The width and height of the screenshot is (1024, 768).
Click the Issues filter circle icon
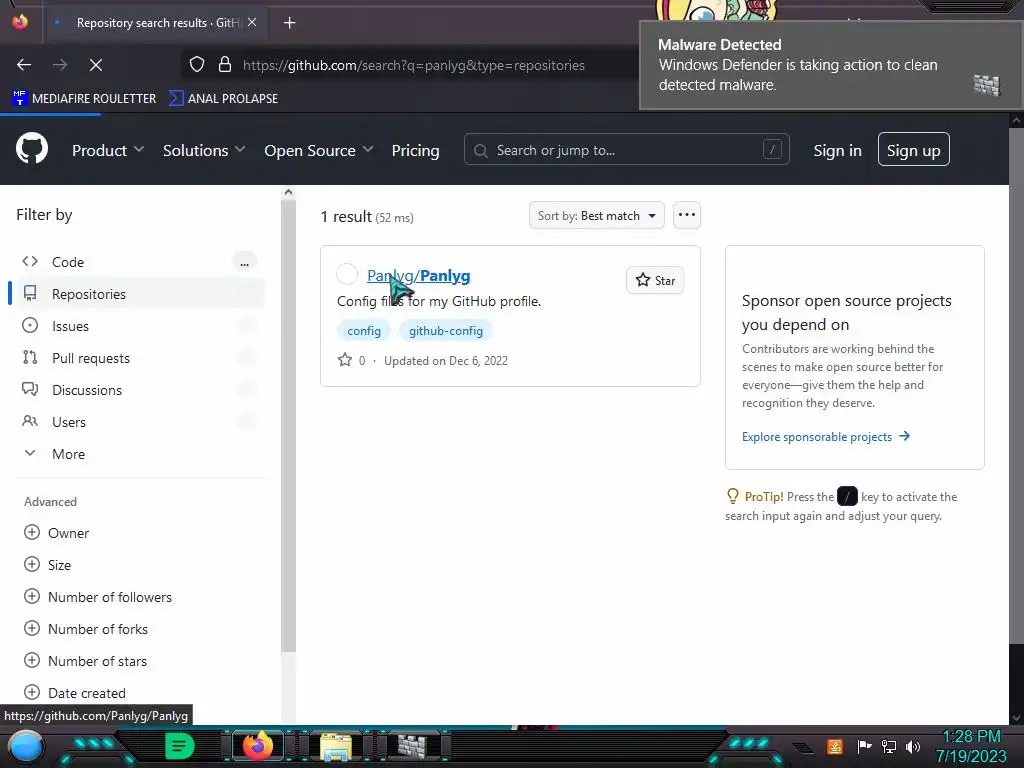click(30, 325)
